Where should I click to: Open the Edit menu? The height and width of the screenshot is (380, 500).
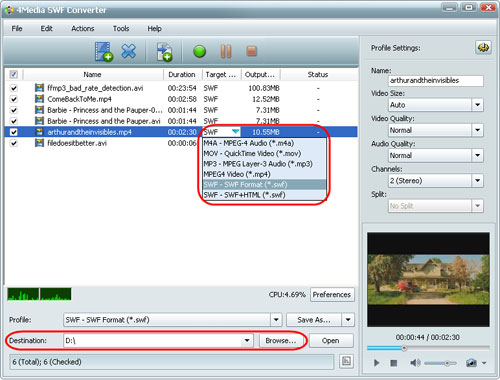(47, 29)
